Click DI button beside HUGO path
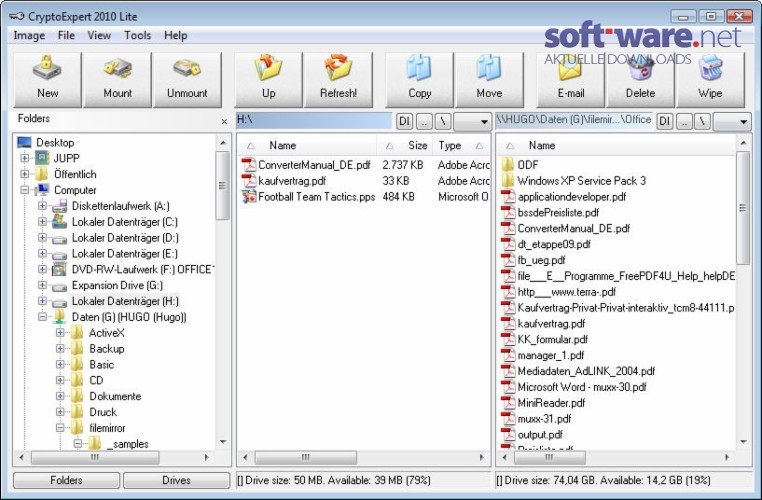 664,121
